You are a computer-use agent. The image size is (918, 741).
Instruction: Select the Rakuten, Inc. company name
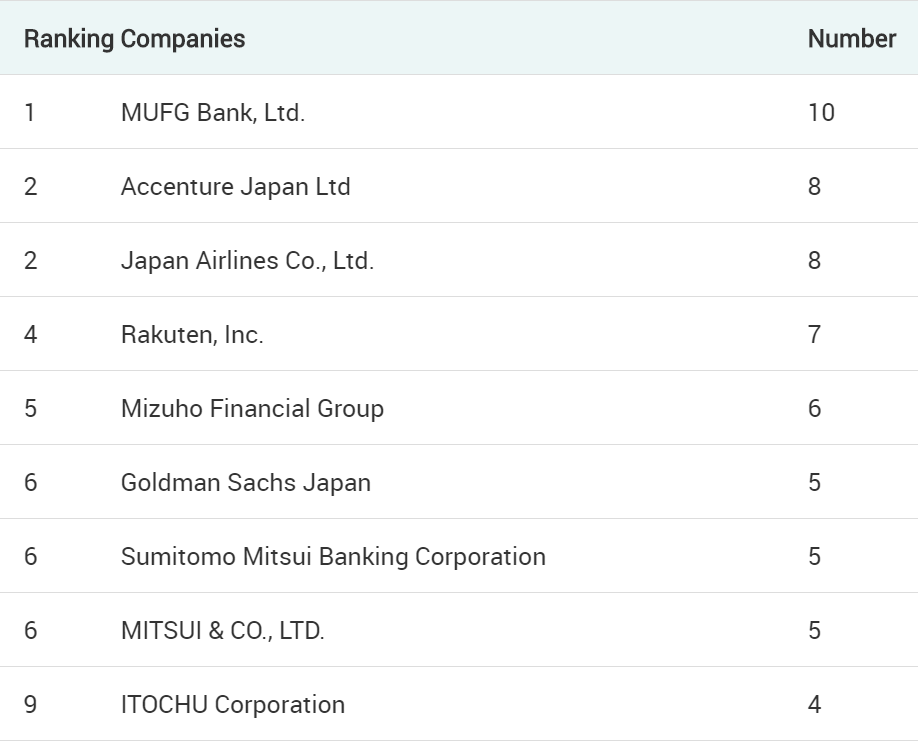(x=192, y=335)
